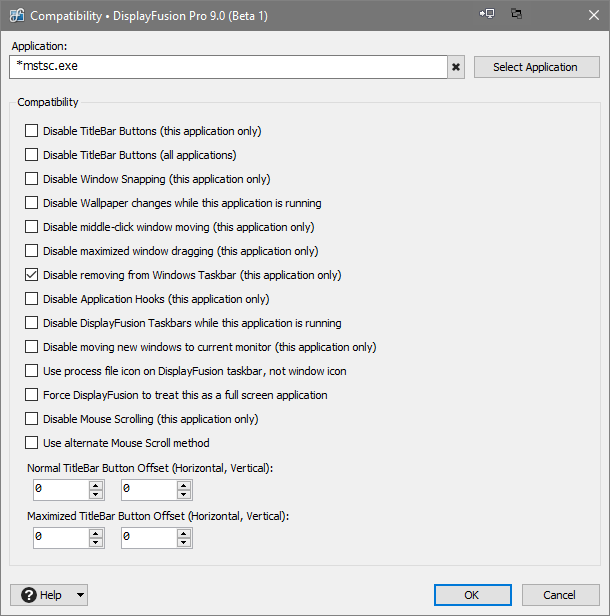
Task: Decrease Maximized TitleBar vertical offset with down arrow
Action: pos(184,542)
